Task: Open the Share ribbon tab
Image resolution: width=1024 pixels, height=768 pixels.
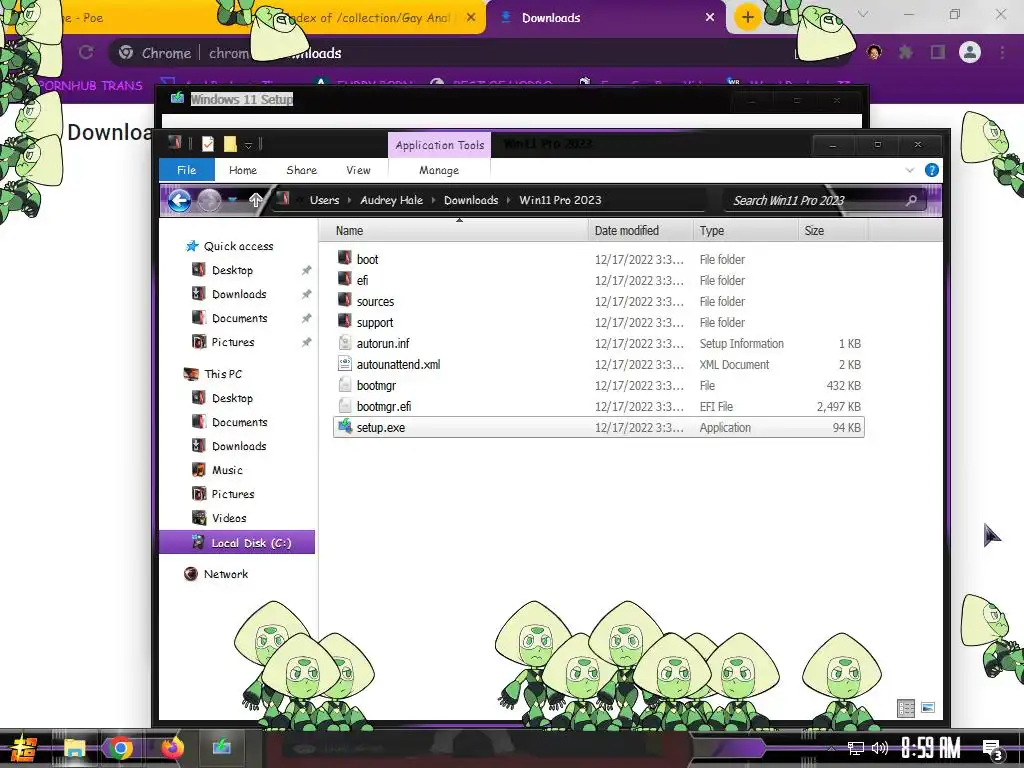Action: coord(301,170)
